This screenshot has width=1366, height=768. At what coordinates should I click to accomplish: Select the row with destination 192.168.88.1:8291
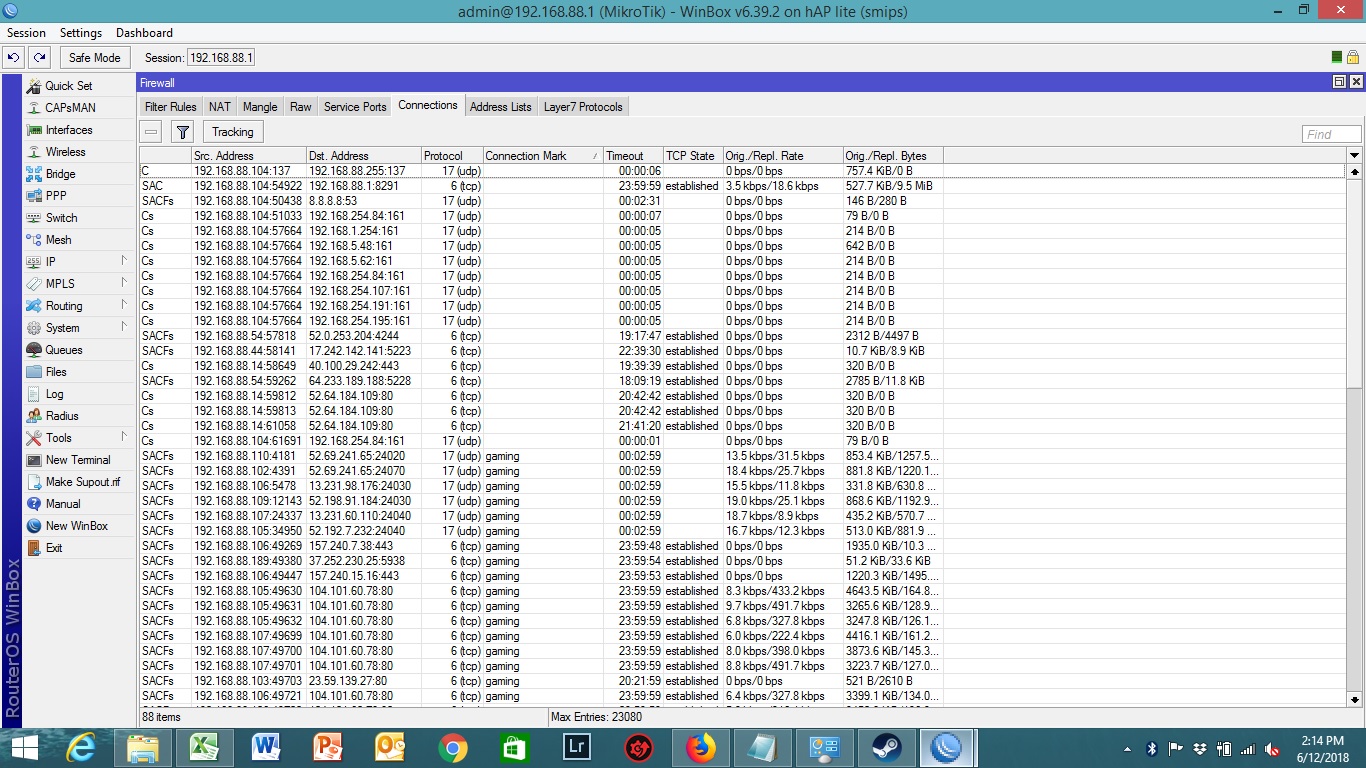click(741, 186)
